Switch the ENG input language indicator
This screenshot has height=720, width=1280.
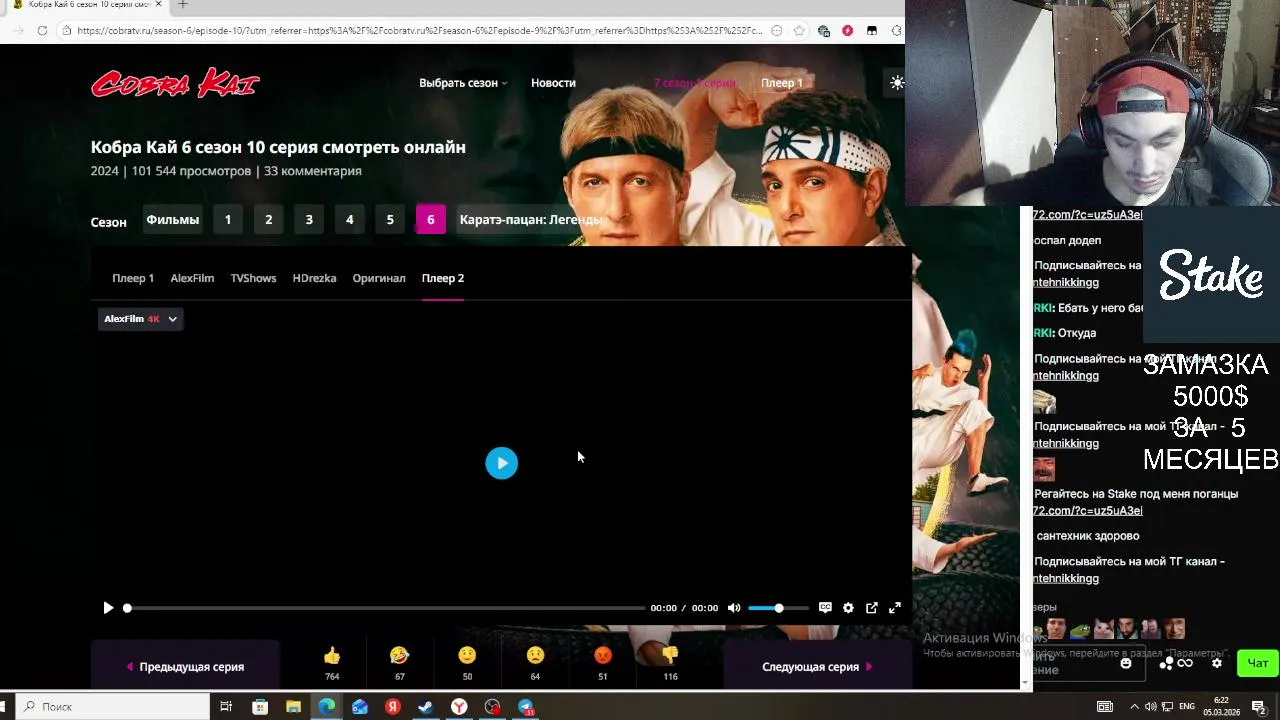(1187, 707)
